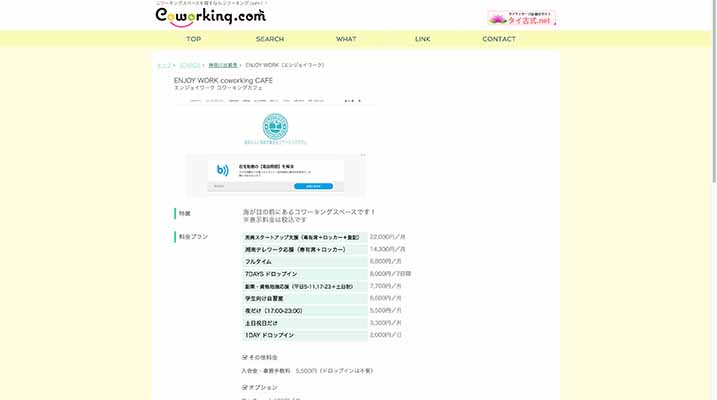The image size is (717, 400).
Task: Click the 表示料金は税込です note
Action: [275, 220]
